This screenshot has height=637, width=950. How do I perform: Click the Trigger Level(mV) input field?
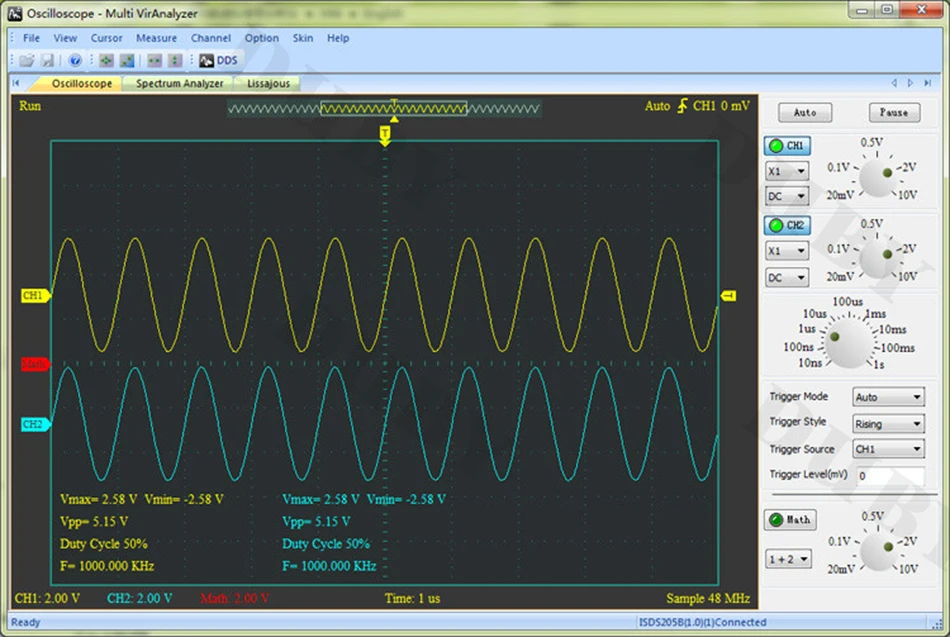[x=889, y=476]
